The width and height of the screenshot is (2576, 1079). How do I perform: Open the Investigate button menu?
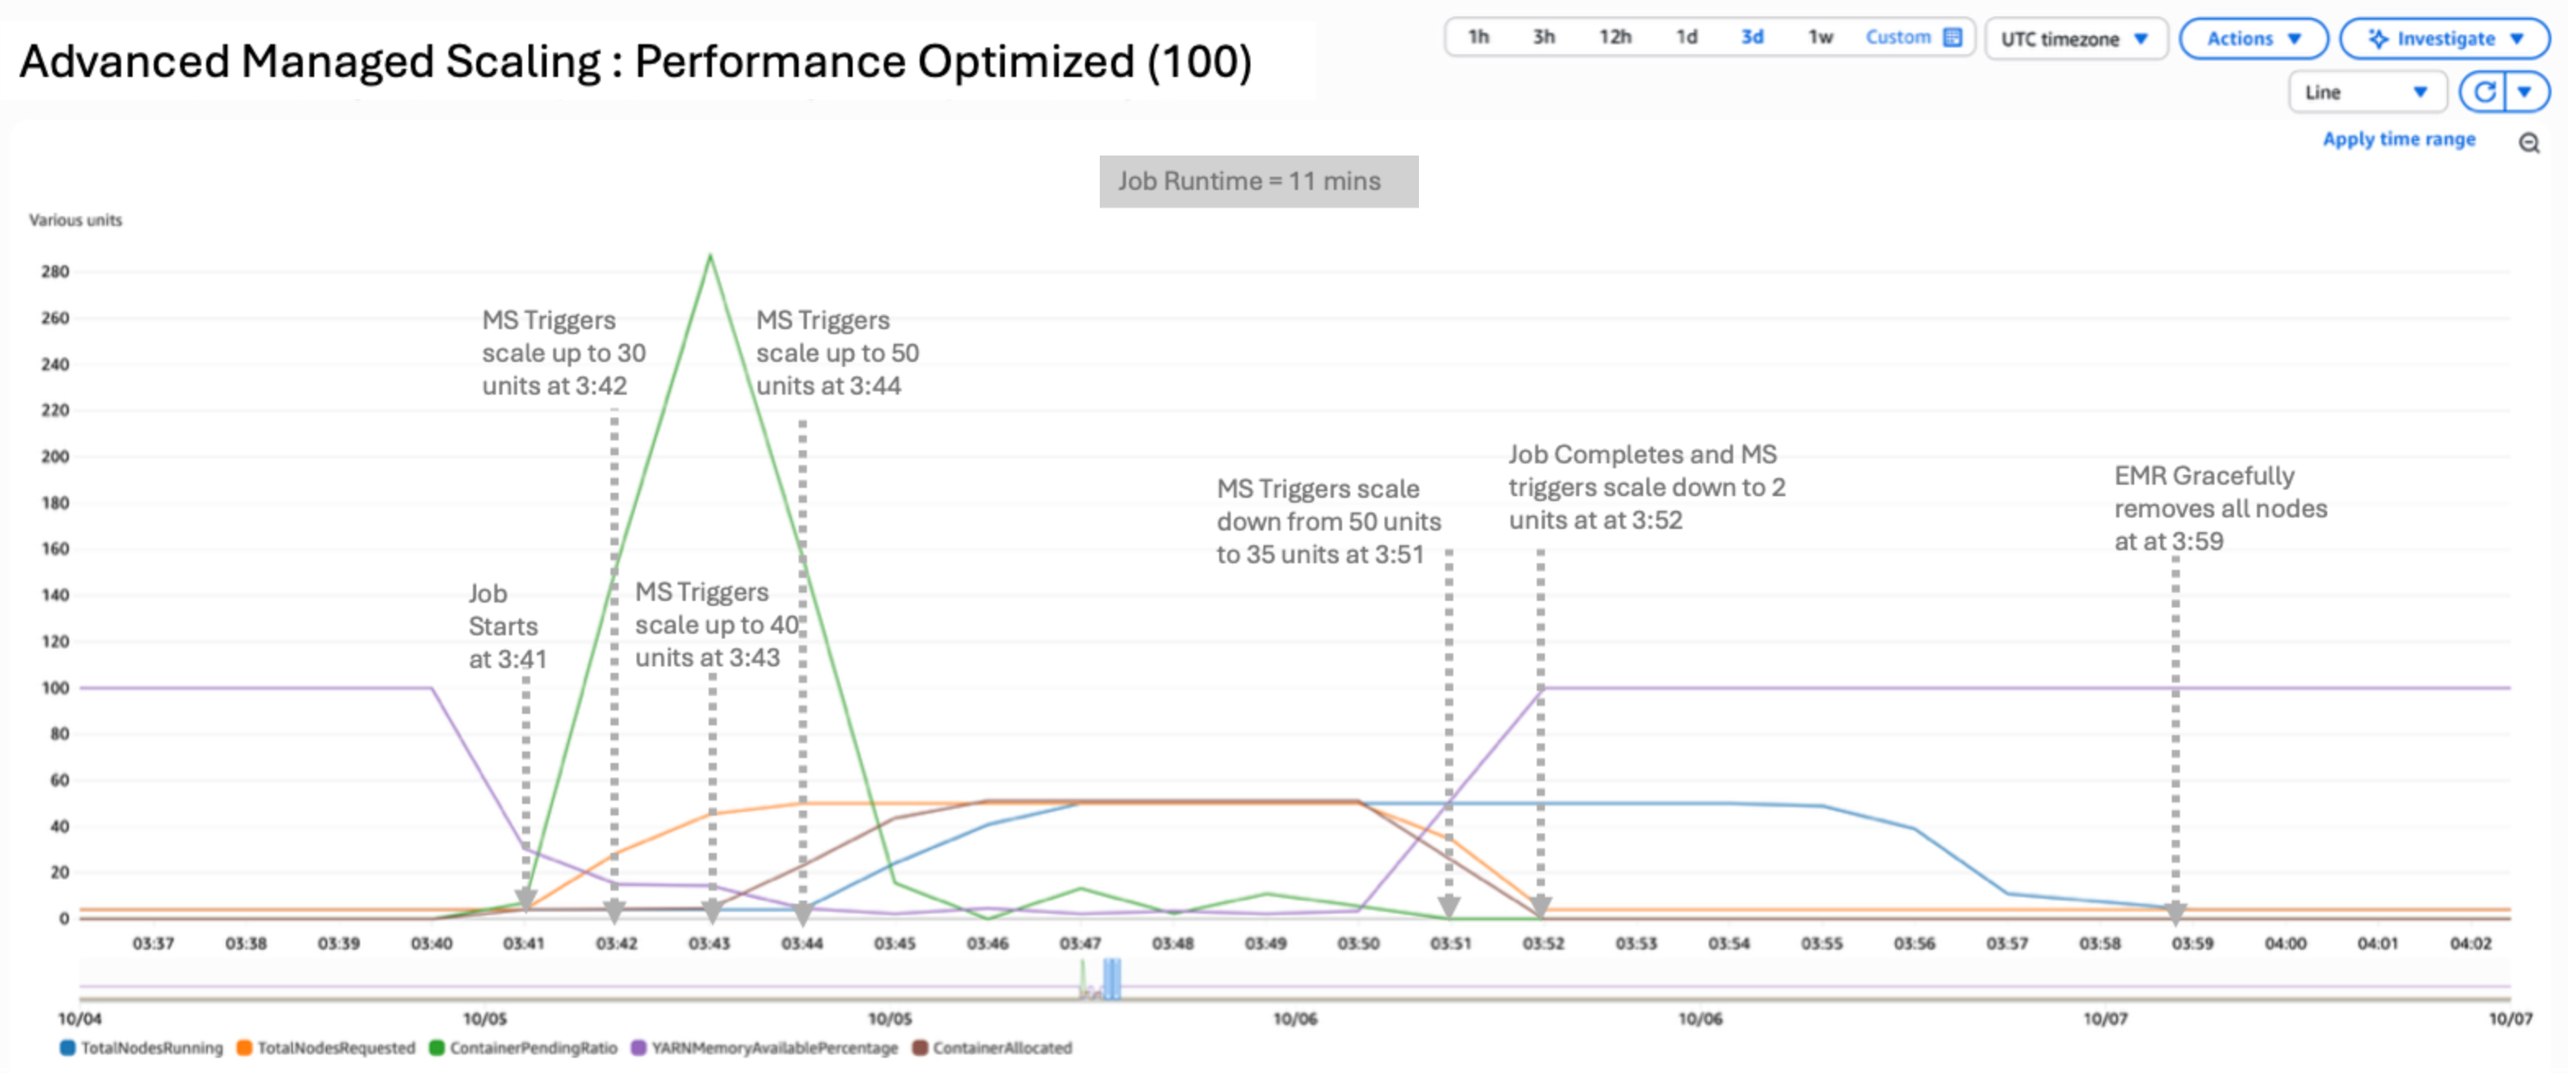coord(2445,39)
